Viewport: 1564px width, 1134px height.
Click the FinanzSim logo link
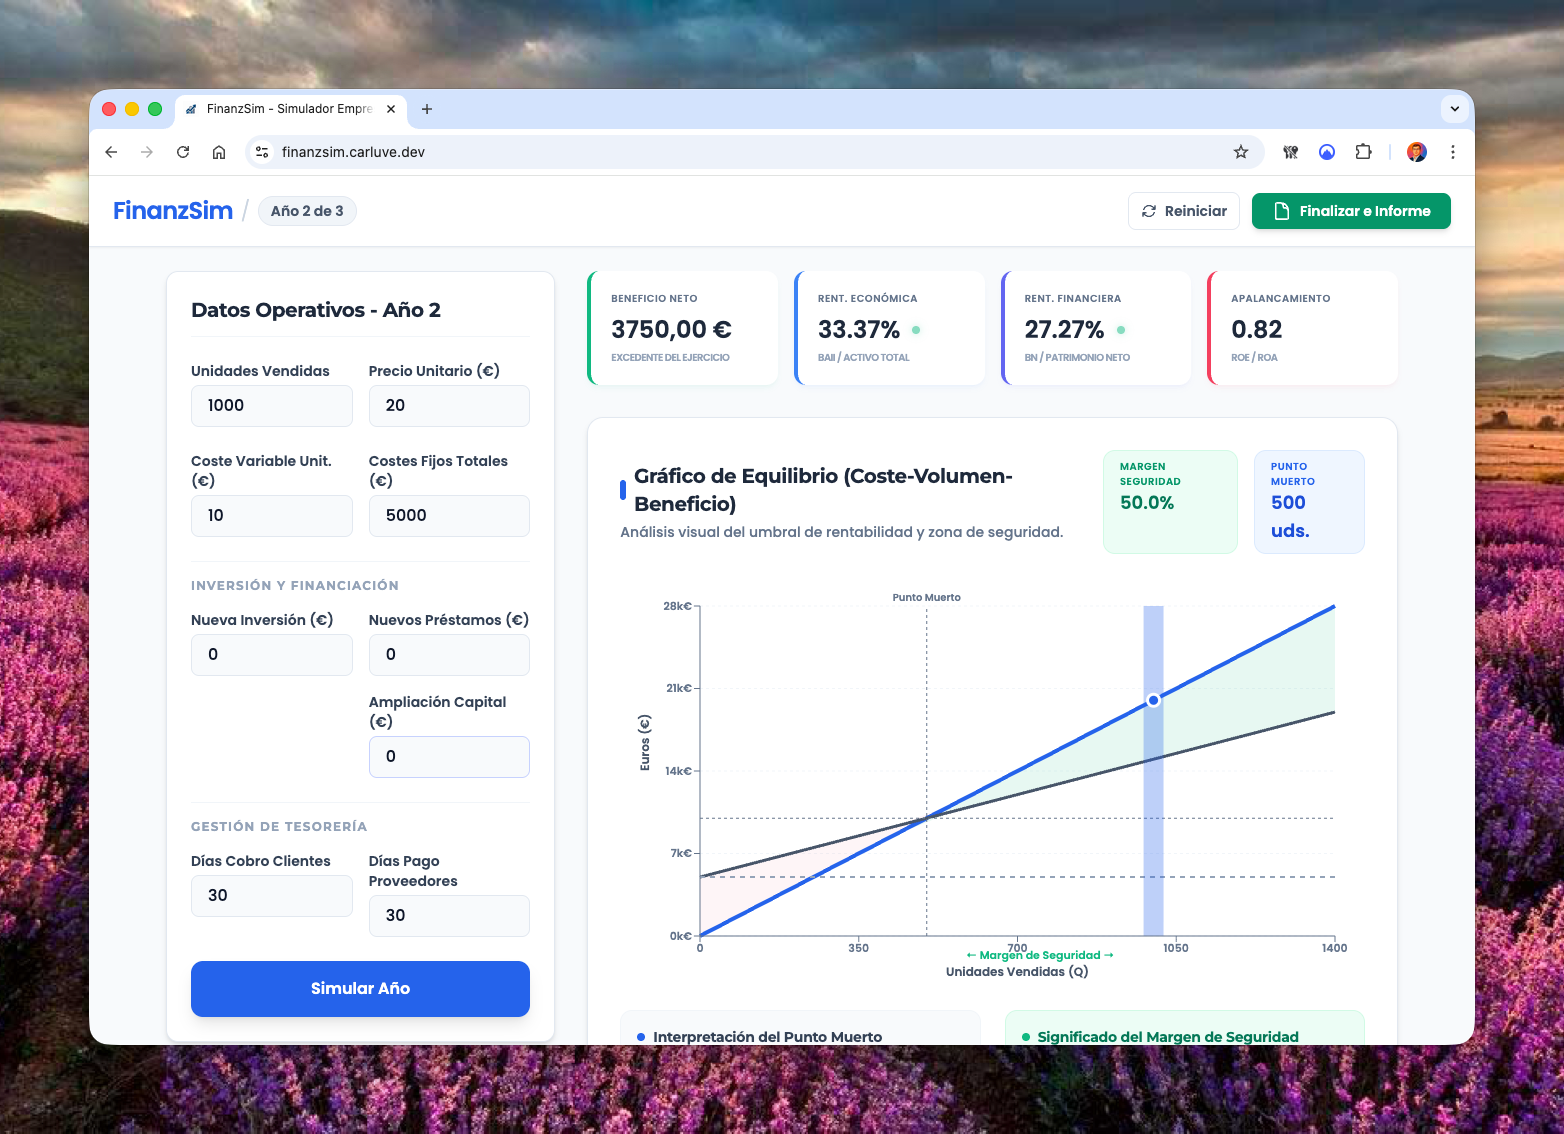point(173,211)
